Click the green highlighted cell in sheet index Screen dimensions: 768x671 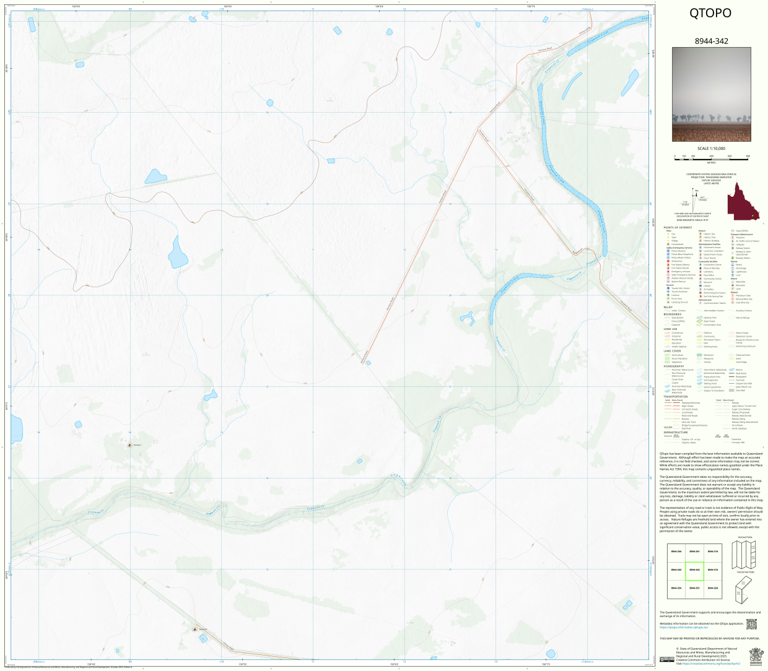click(694, 571)
